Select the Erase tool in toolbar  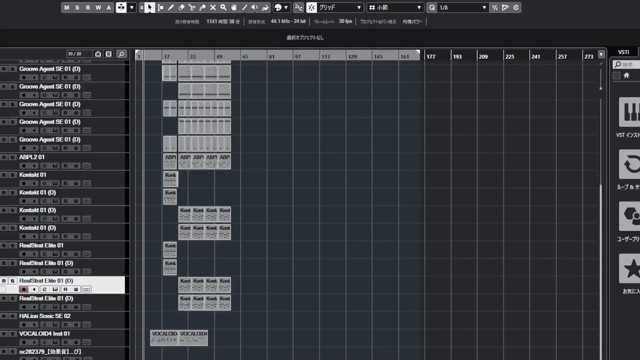pos(182,7)
